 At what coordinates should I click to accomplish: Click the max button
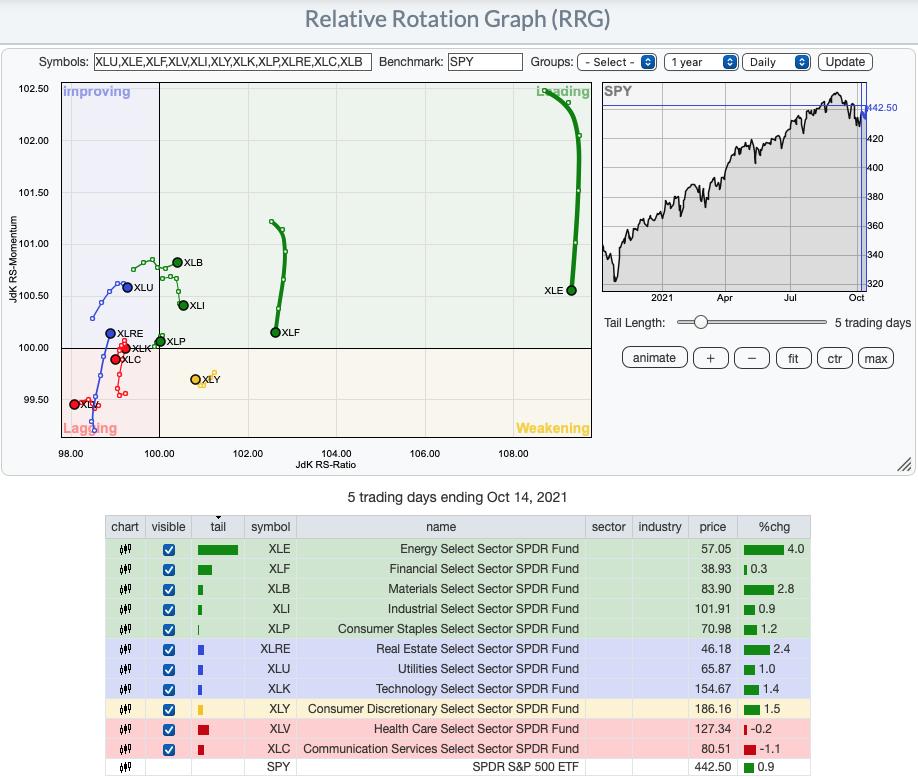click(x=876, y=358)
